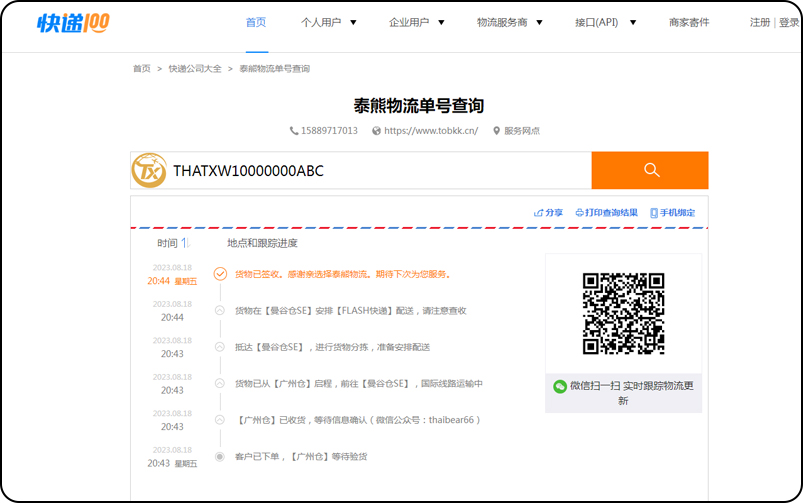Screen dimensions: 803x503
Task: Click the mobile phone binding icon
Action: pyautogui.click(x=654, y=213)
